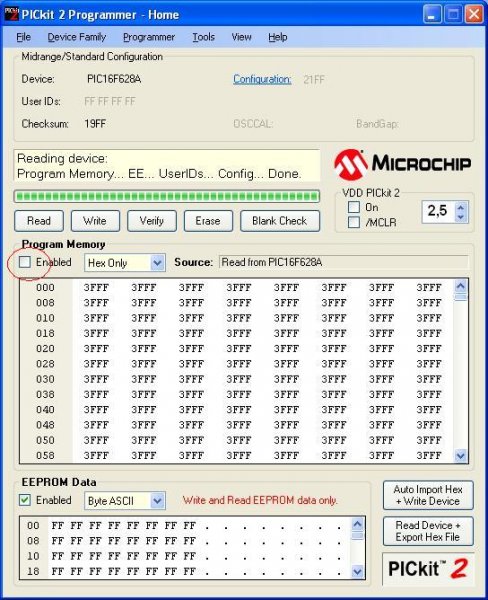Click the Write button
The image size is (488, 600).
(x=95, y=221)
